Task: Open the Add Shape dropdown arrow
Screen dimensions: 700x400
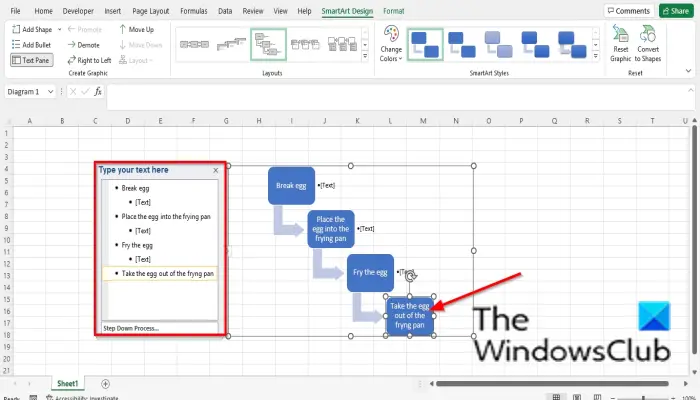Action: [59, 29]
